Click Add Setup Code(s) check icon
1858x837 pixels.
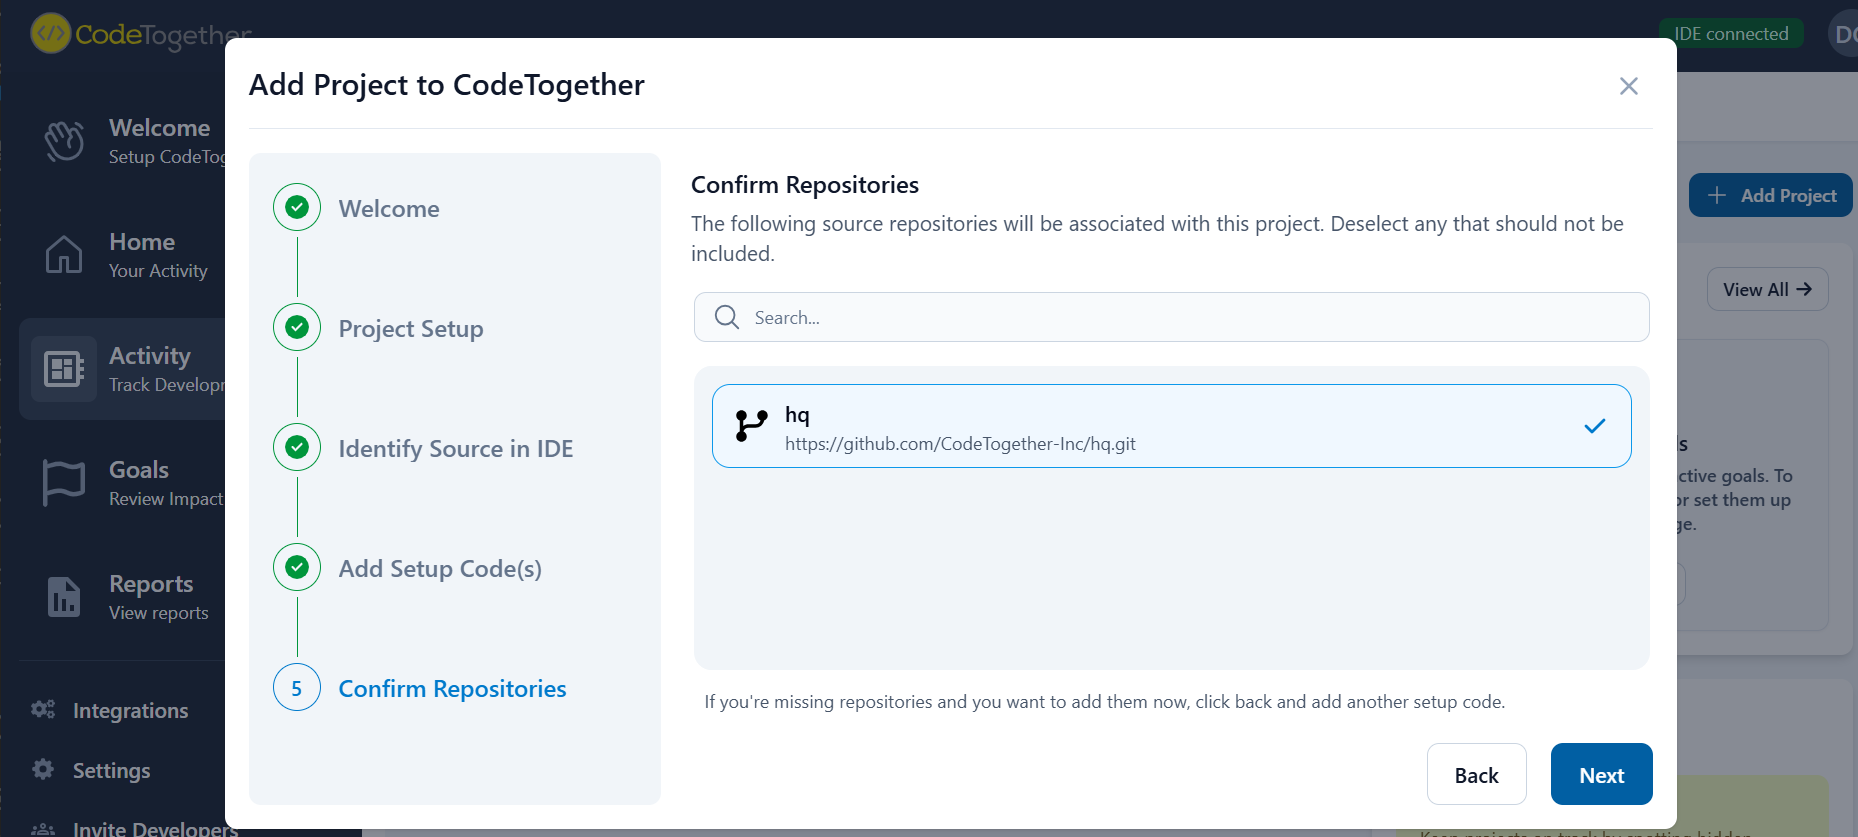pos(297,567)
